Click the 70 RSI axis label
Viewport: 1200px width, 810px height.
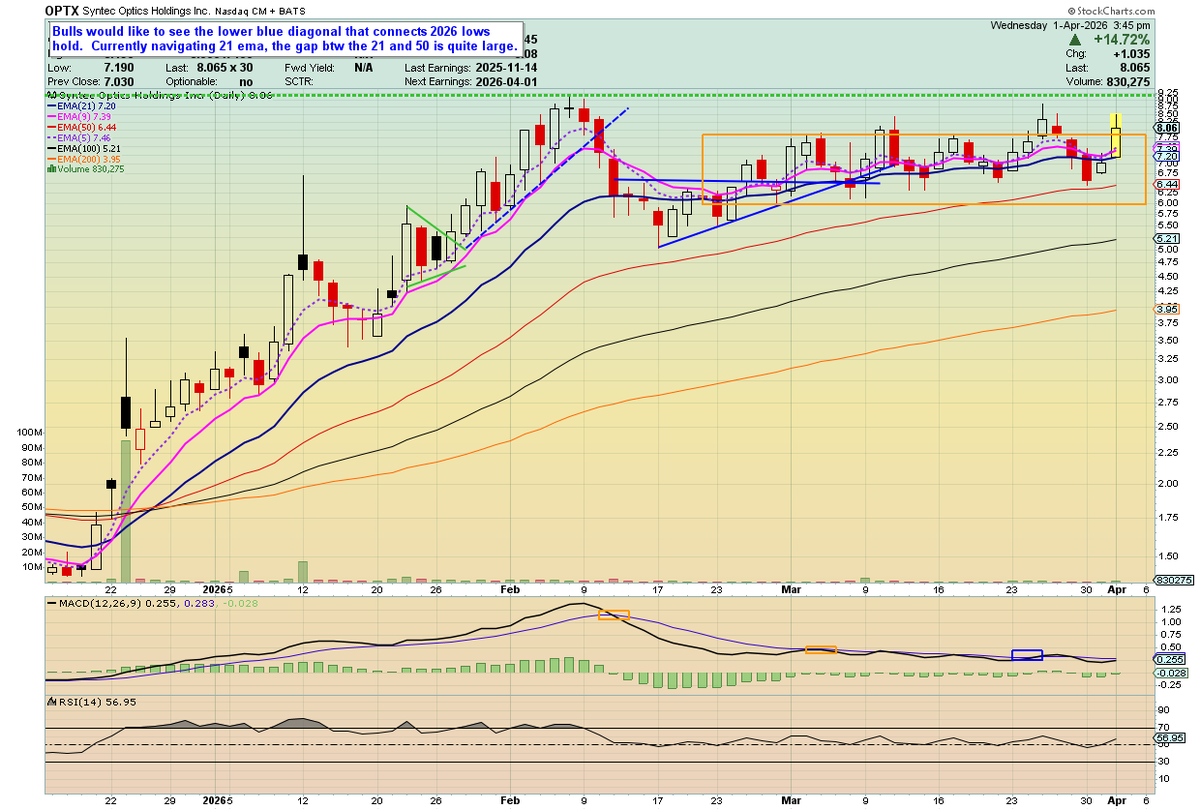(1162, 727)
